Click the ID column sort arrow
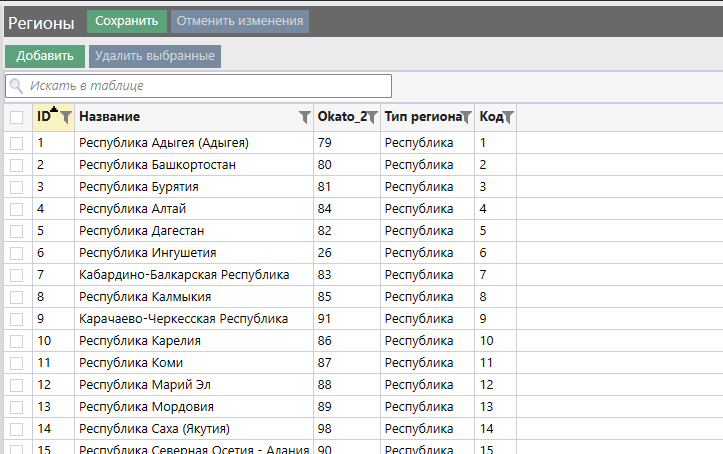 tap(54, 110)
